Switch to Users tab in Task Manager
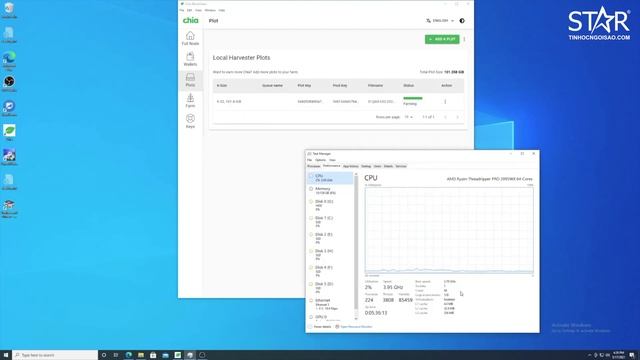Screen dimensions: 640x360 point(378,167)
